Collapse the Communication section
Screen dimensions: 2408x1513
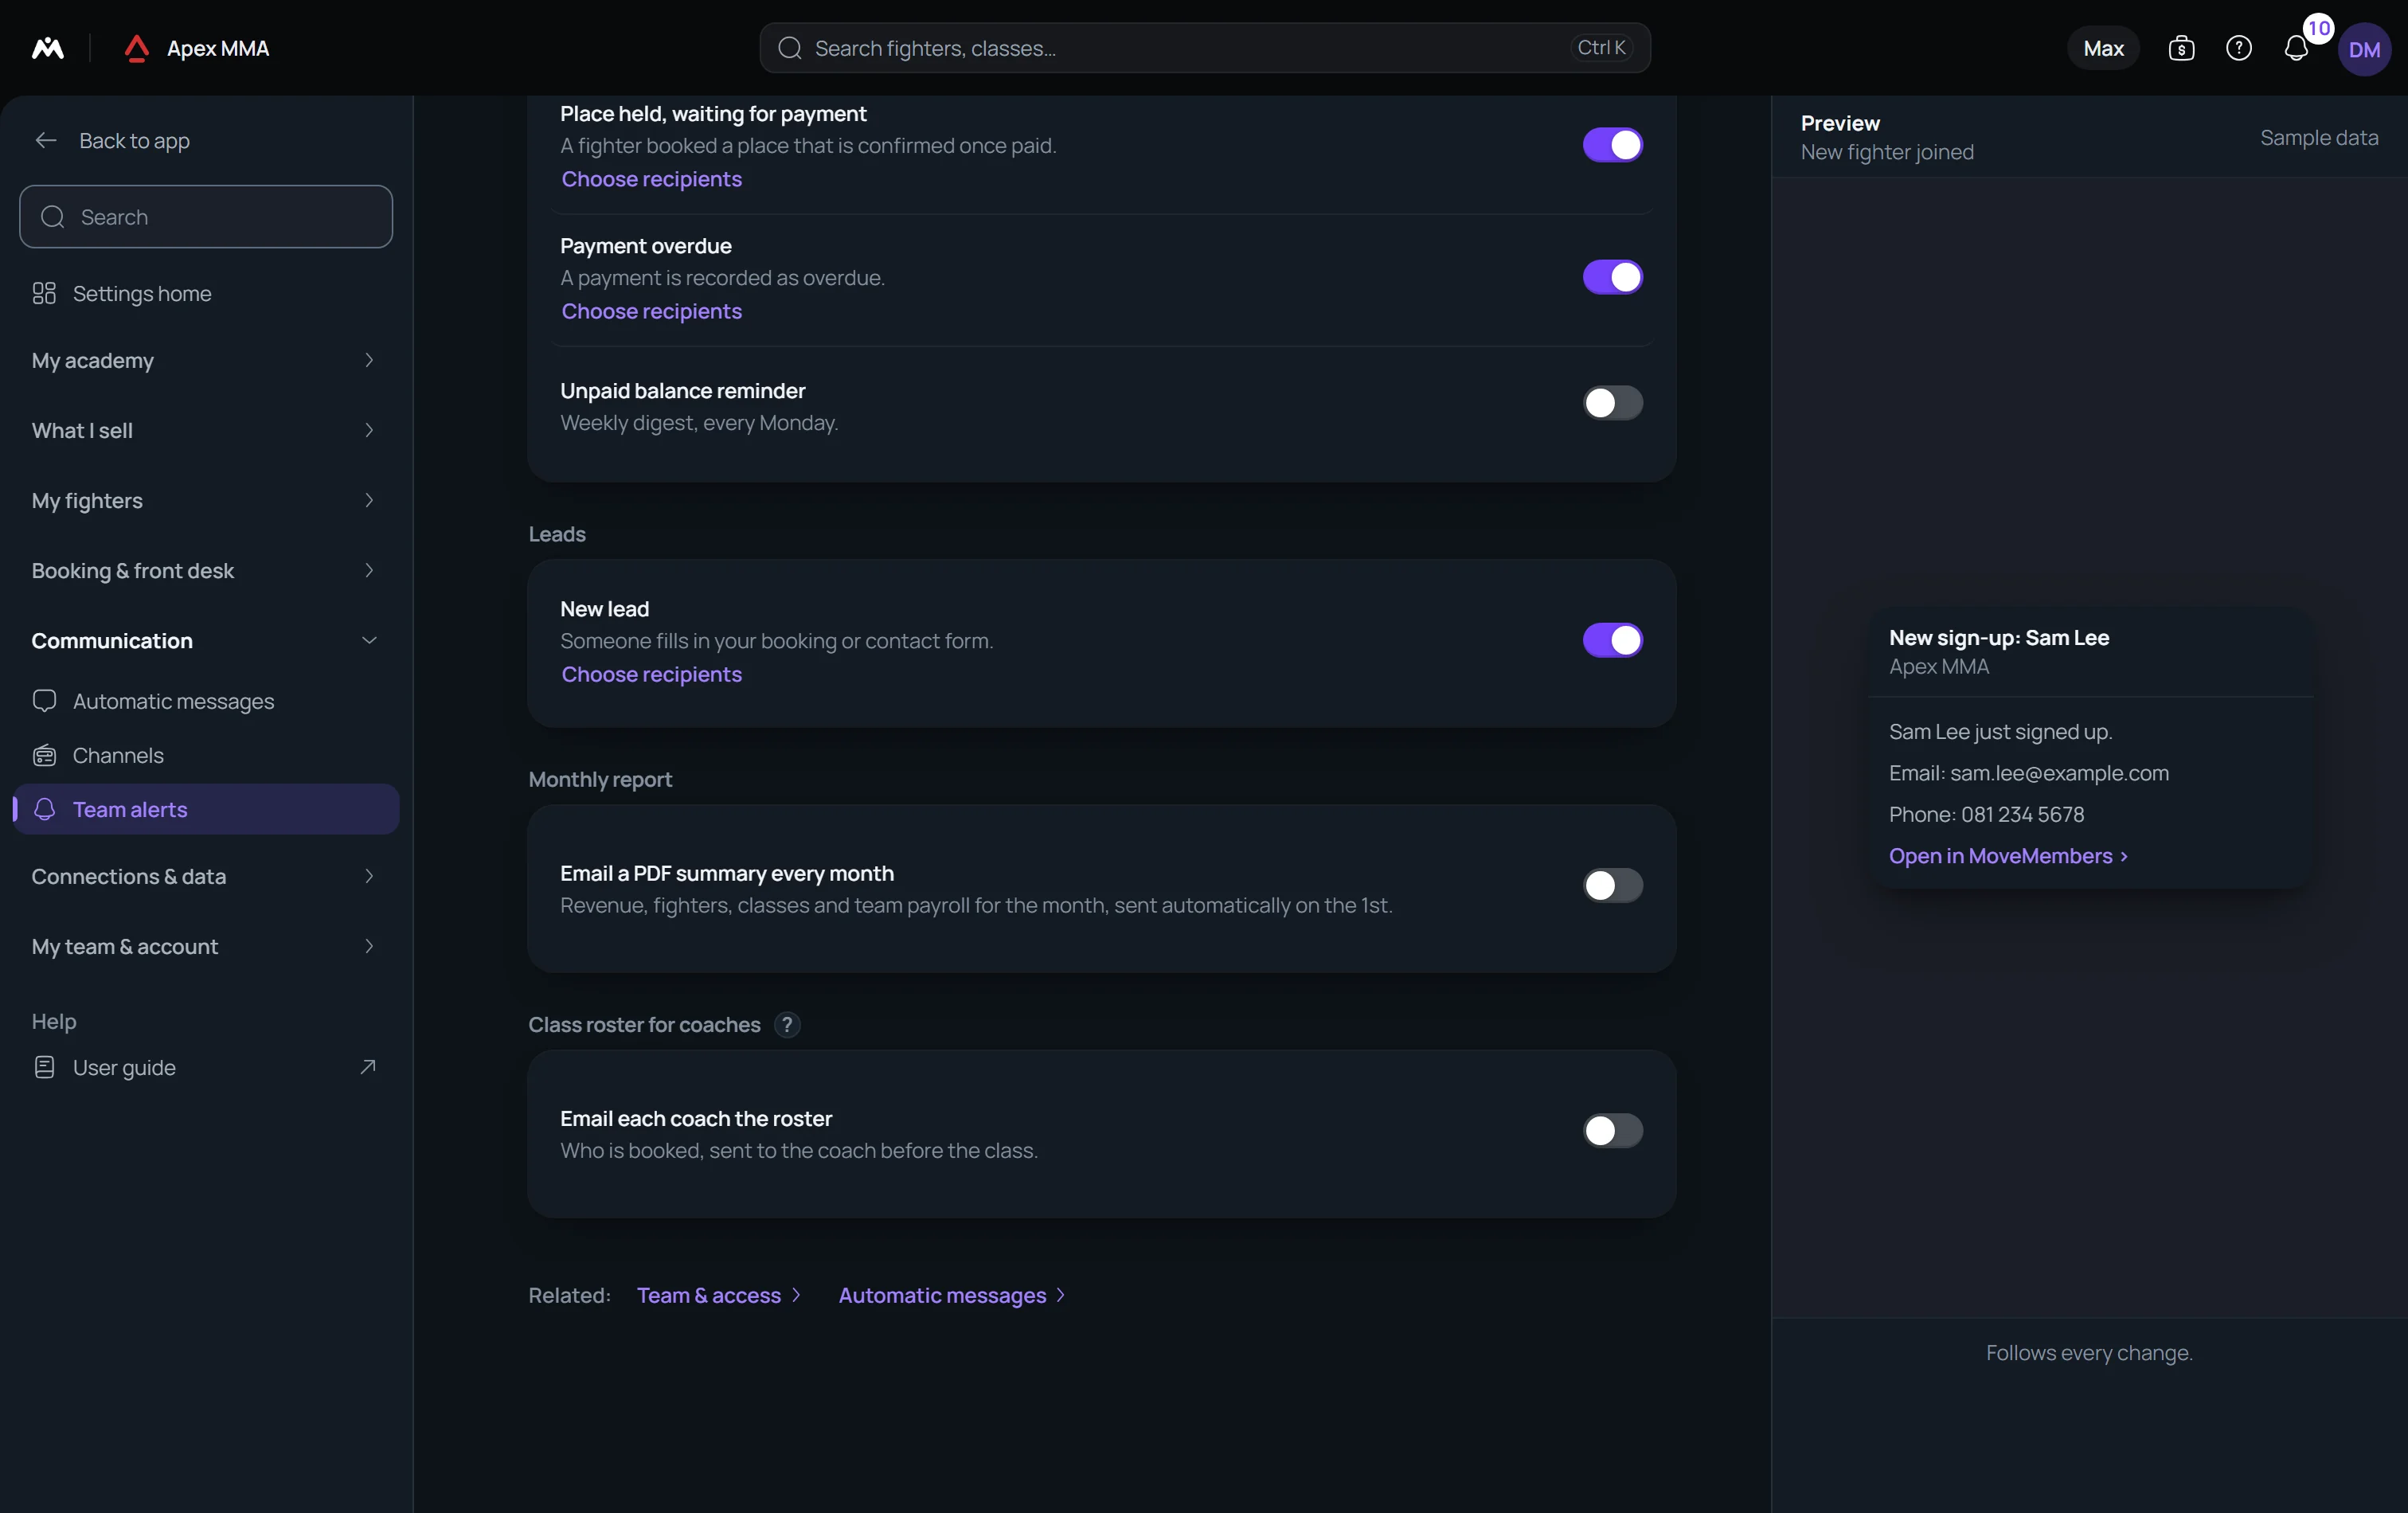pyautogui.click(x=206, y=640)
